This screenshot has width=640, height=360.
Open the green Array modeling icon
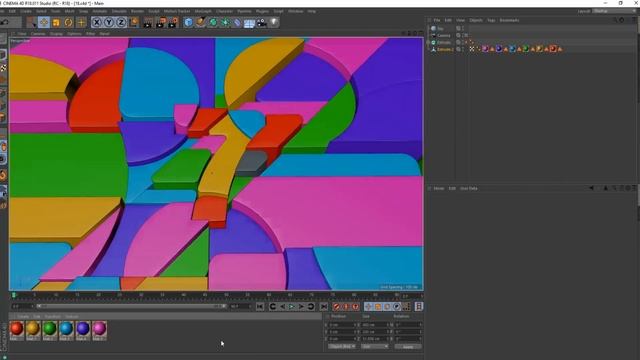[225, 22]
